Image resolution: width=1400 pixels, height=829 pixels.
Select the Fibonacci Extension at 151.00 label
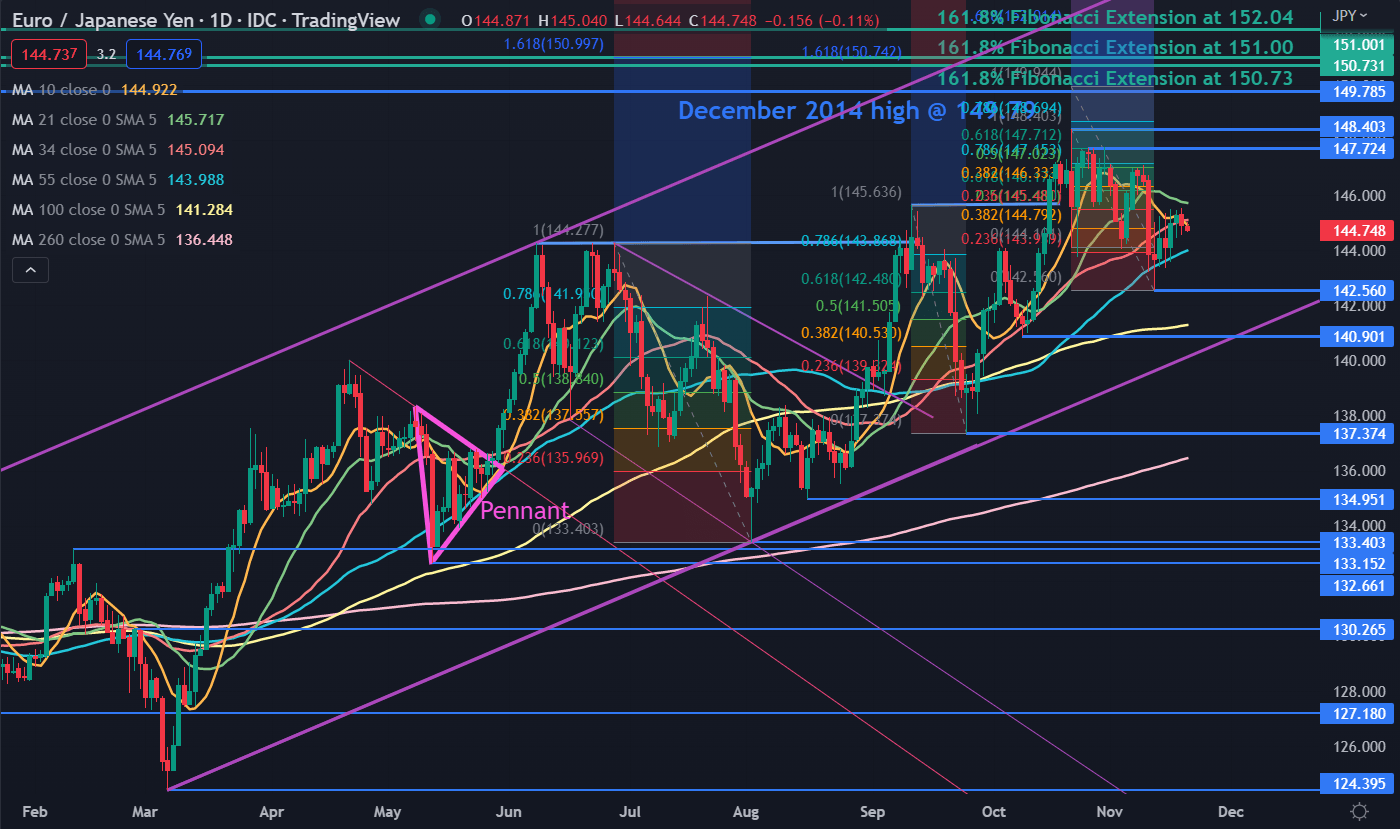[1115, 47]
